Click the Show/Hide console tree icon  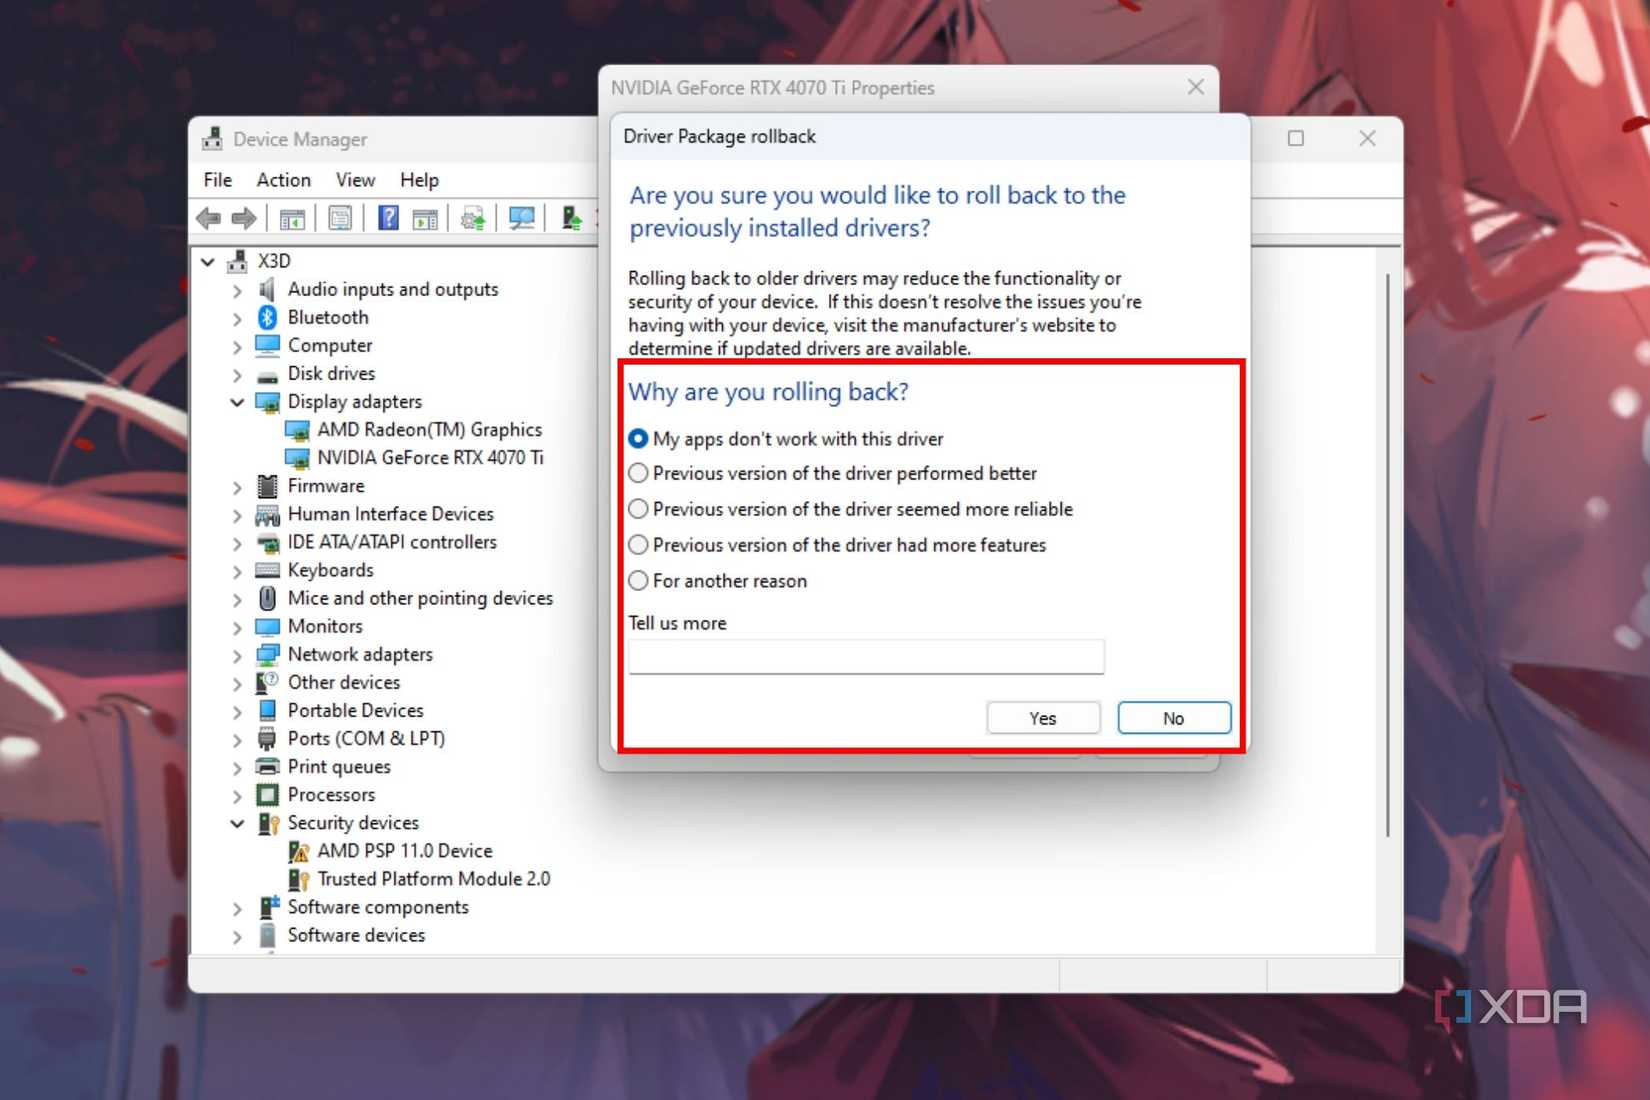pyautogui.click(x=292, y=218)
